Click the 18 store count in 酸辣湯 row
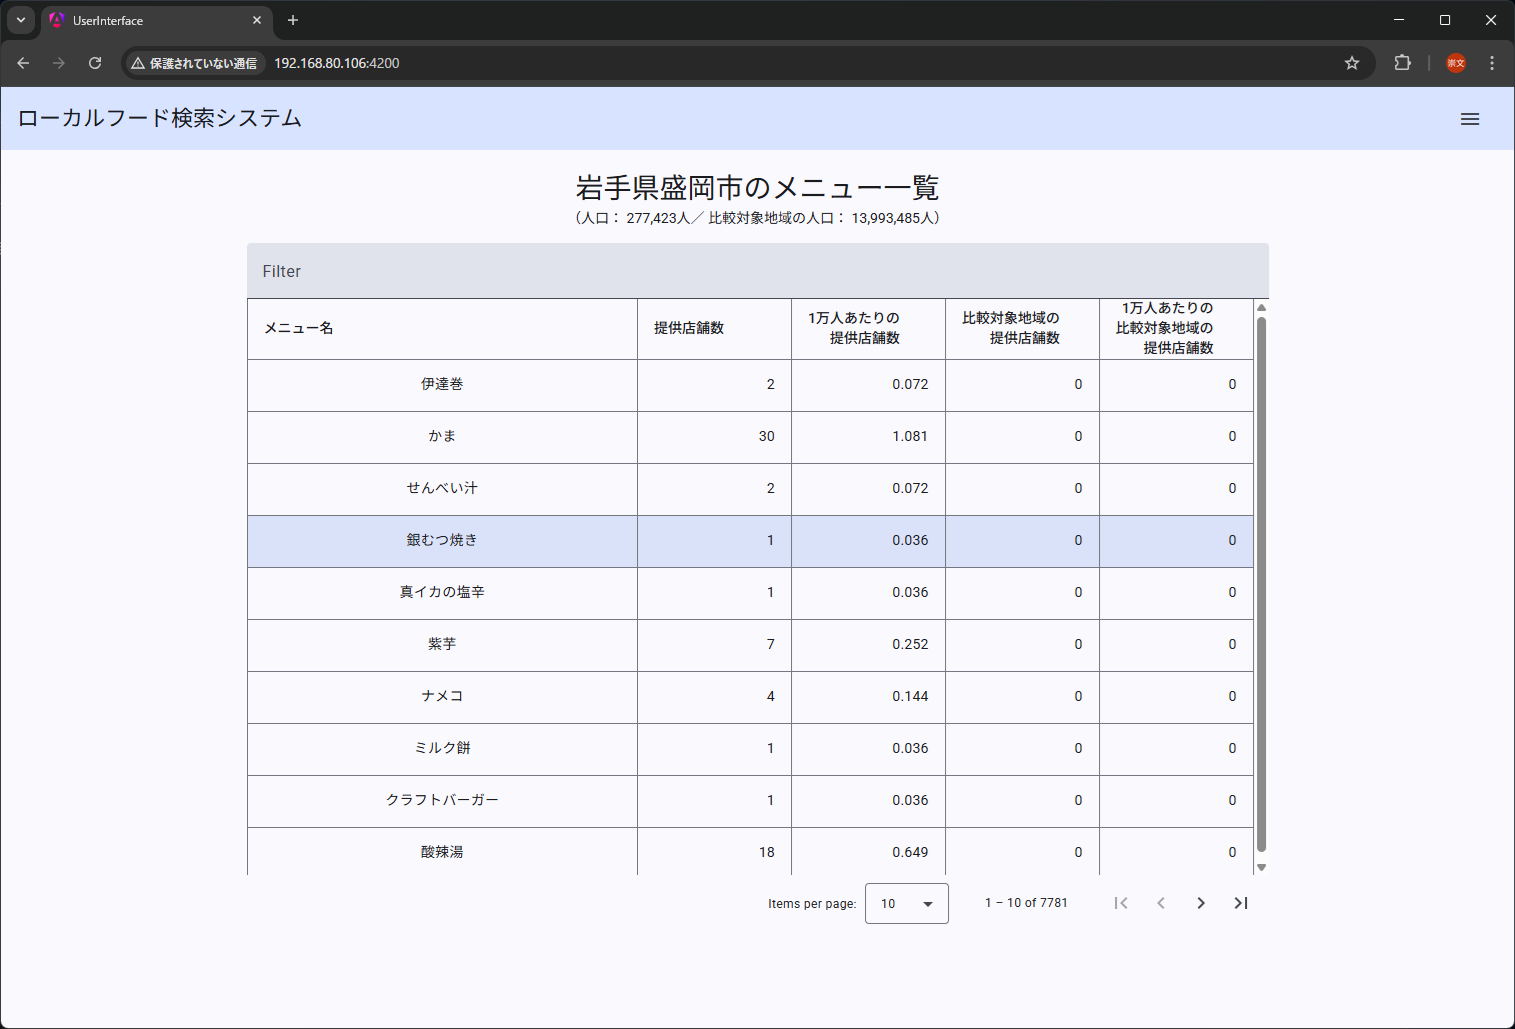Viewport: 1515px width, 1029px height. (x=766, y=853)
